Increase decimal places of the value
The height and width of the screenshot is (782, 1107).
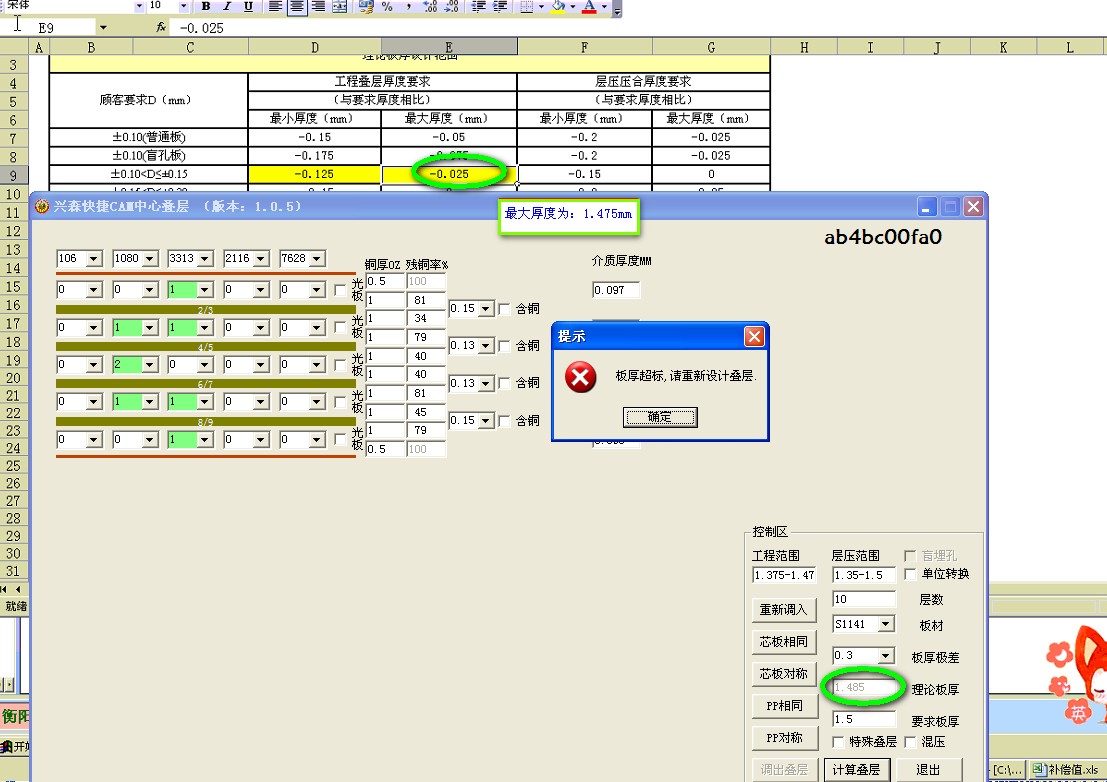430,6
